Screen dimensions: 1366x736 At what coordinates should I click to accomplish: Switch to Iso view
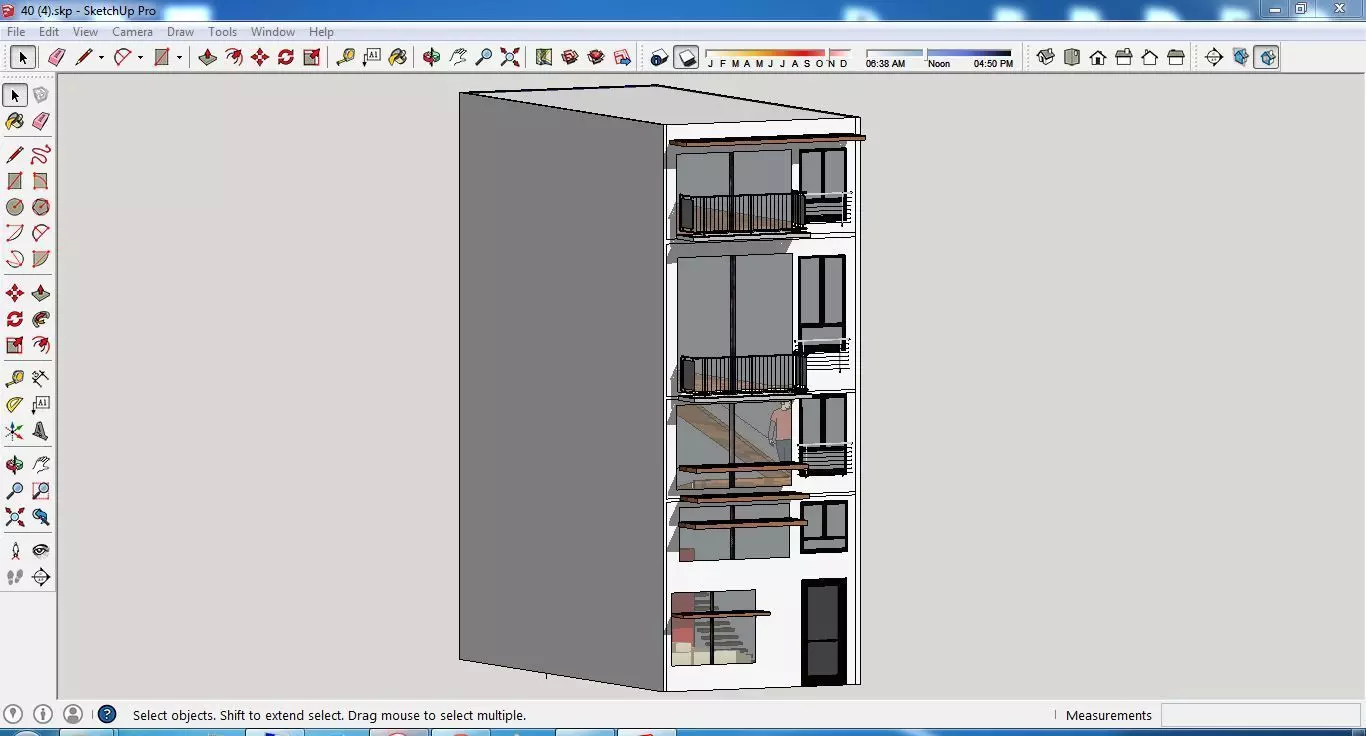(1046, 57)
